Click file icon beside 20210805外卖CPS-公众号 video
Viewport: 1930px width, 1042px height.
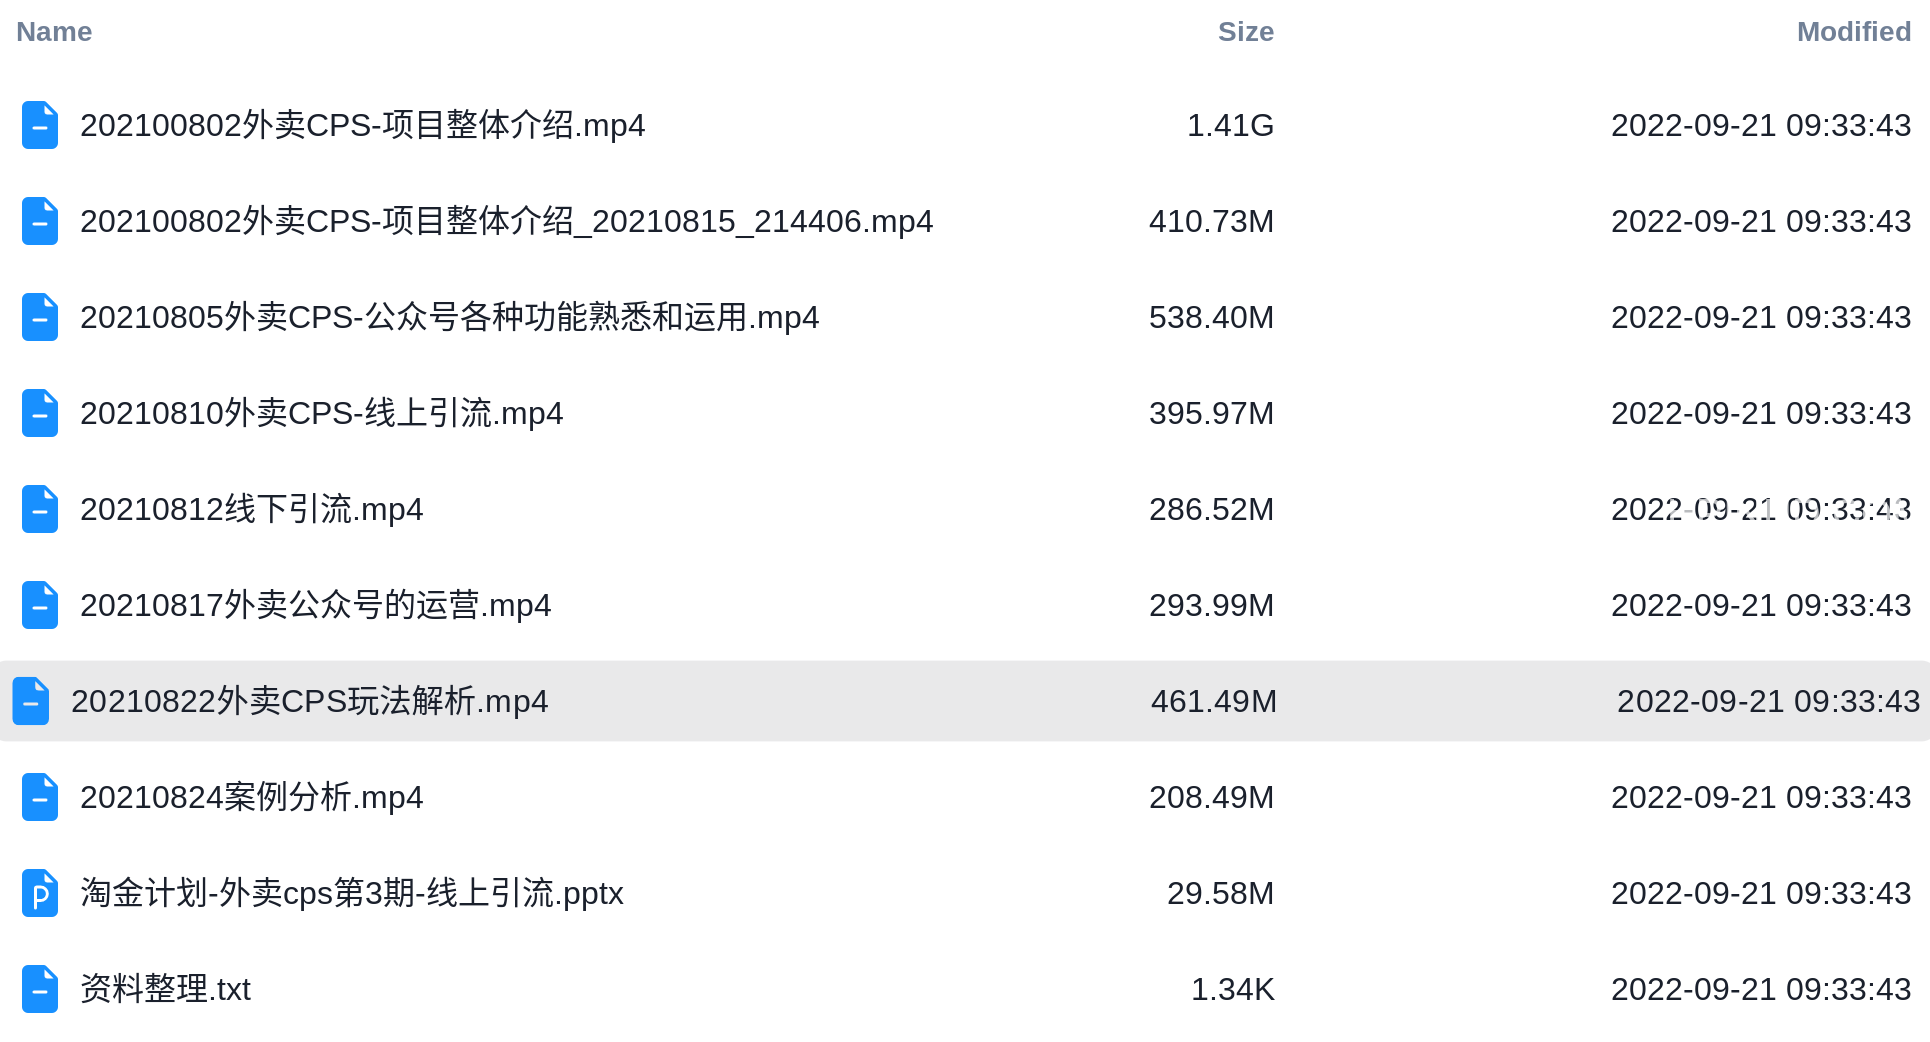click(40, 317)
